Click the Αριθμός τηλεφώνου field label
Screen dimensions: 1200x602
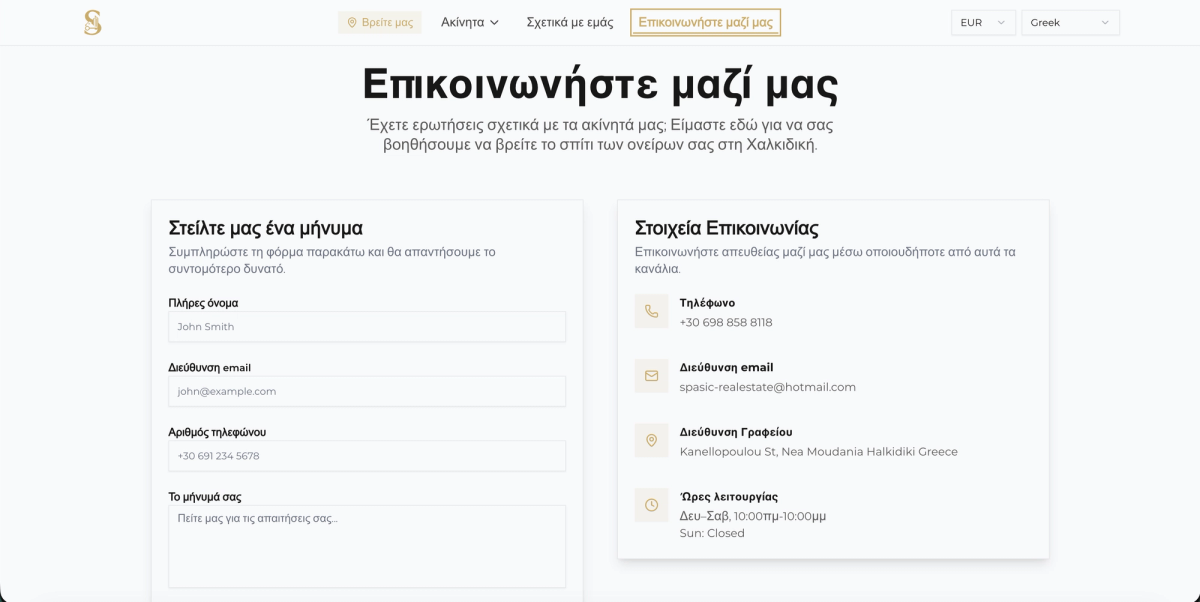coord(217,432)
